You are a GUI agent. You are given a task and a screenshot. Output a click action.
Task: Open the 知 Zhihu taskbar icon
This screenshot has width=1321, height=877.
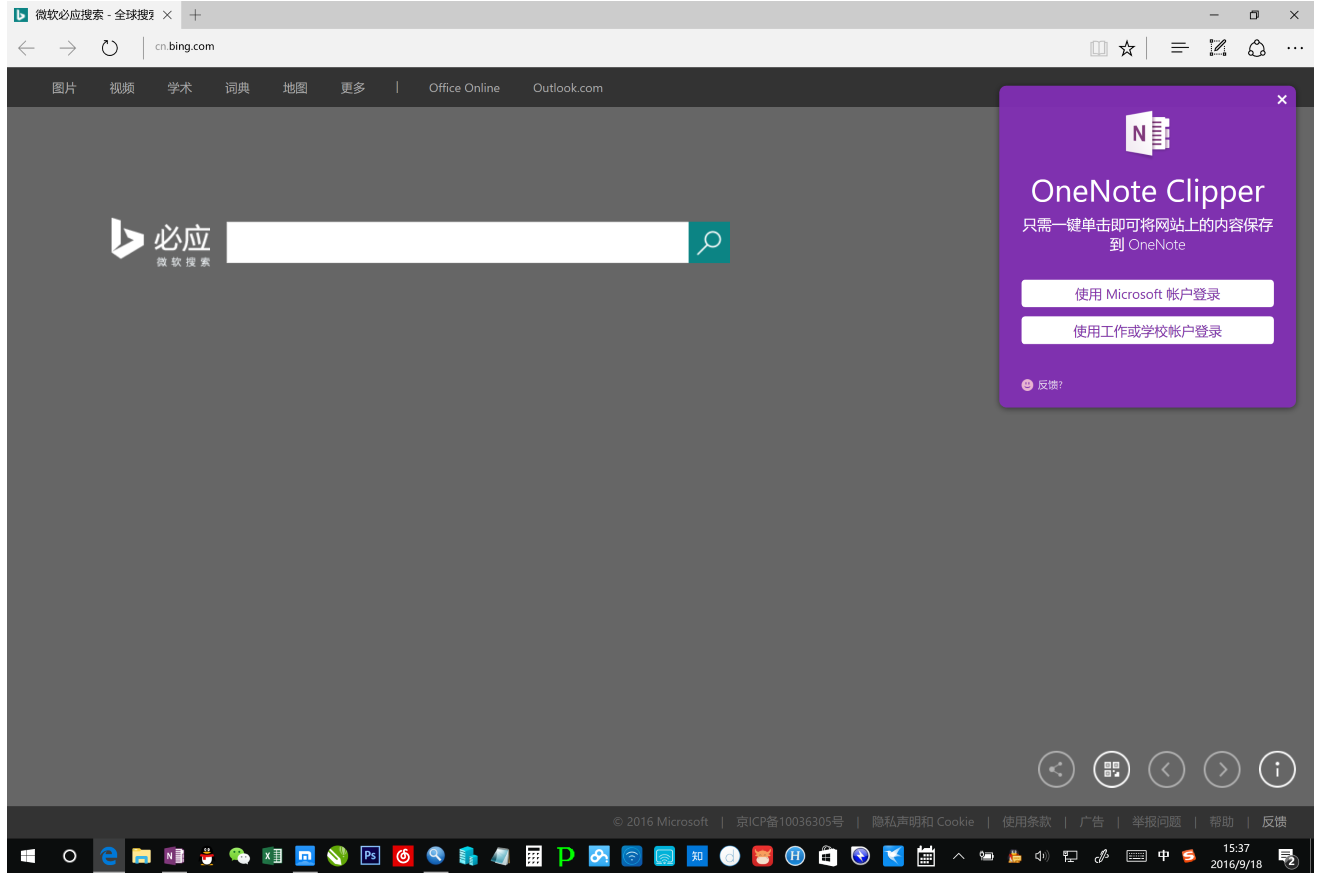click(x=697, y=856)
